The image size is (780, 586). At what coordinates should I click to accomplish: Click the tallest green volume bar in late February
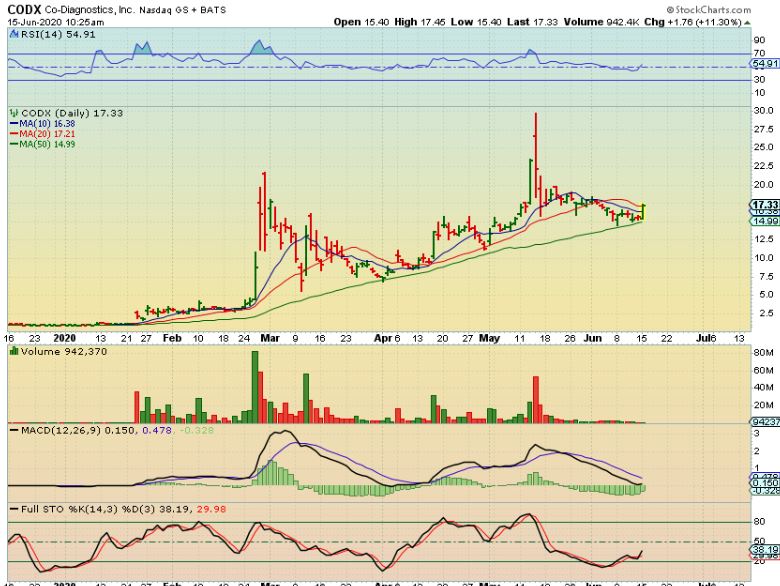[x=255, y=387]
